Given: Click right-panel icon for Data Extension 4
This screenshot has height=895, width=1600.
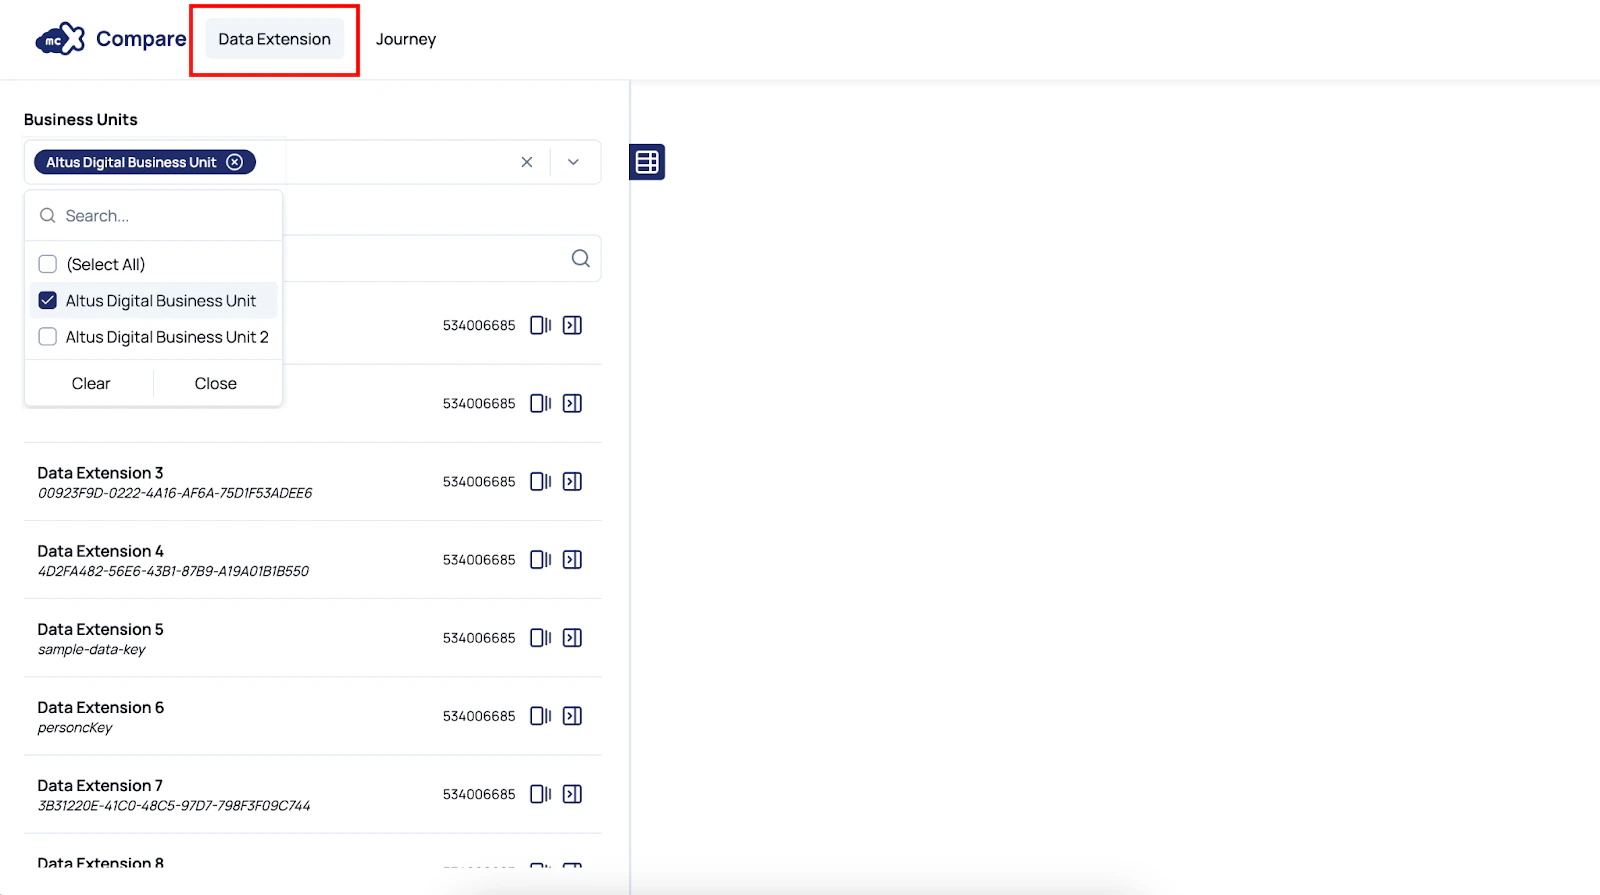Looking at the screenshot, I should [572, 559].
